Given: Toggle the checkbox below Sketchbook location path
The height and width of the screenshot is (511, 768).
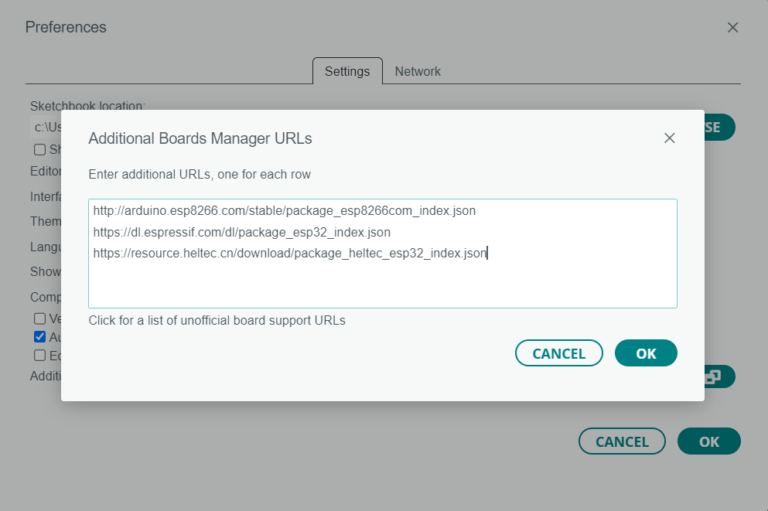Looking at the screenshot, I should (x=40, y=149).
